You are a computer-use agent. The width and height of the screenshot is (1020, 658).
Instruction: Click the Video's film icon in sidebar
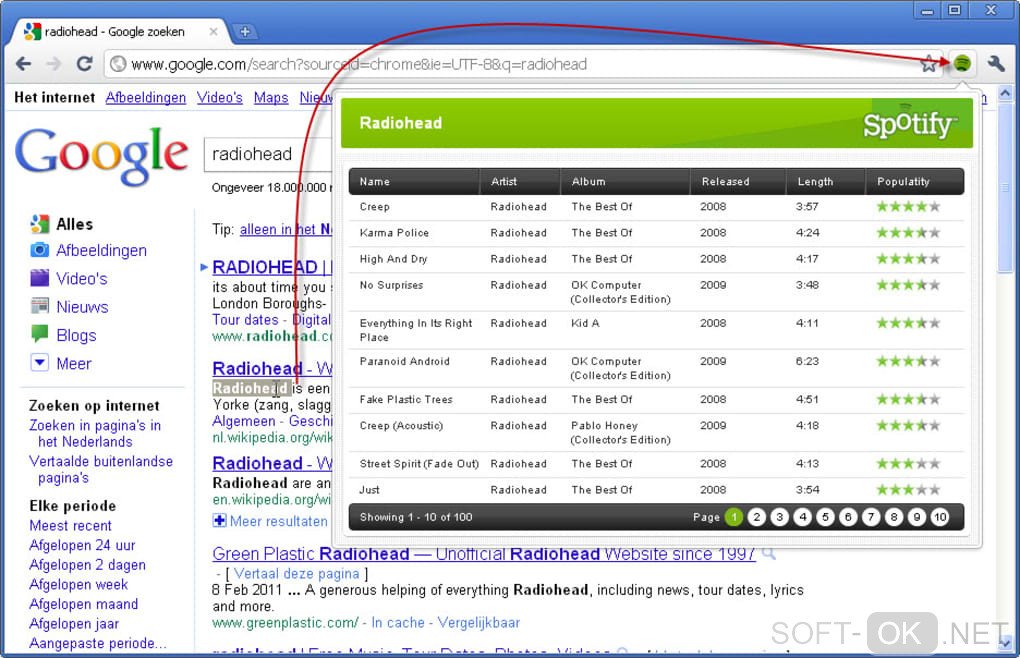[40, 278]
